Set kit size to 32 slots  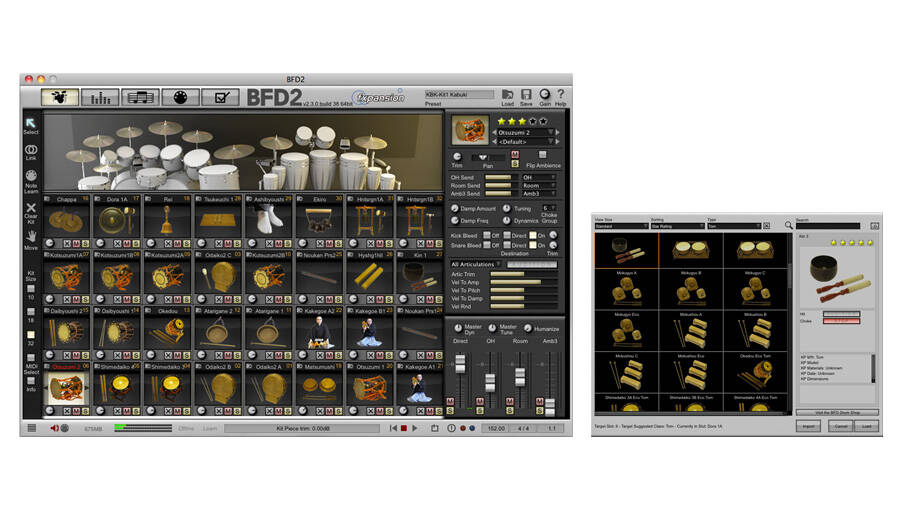pyautogui.click(x=31, y=335)
